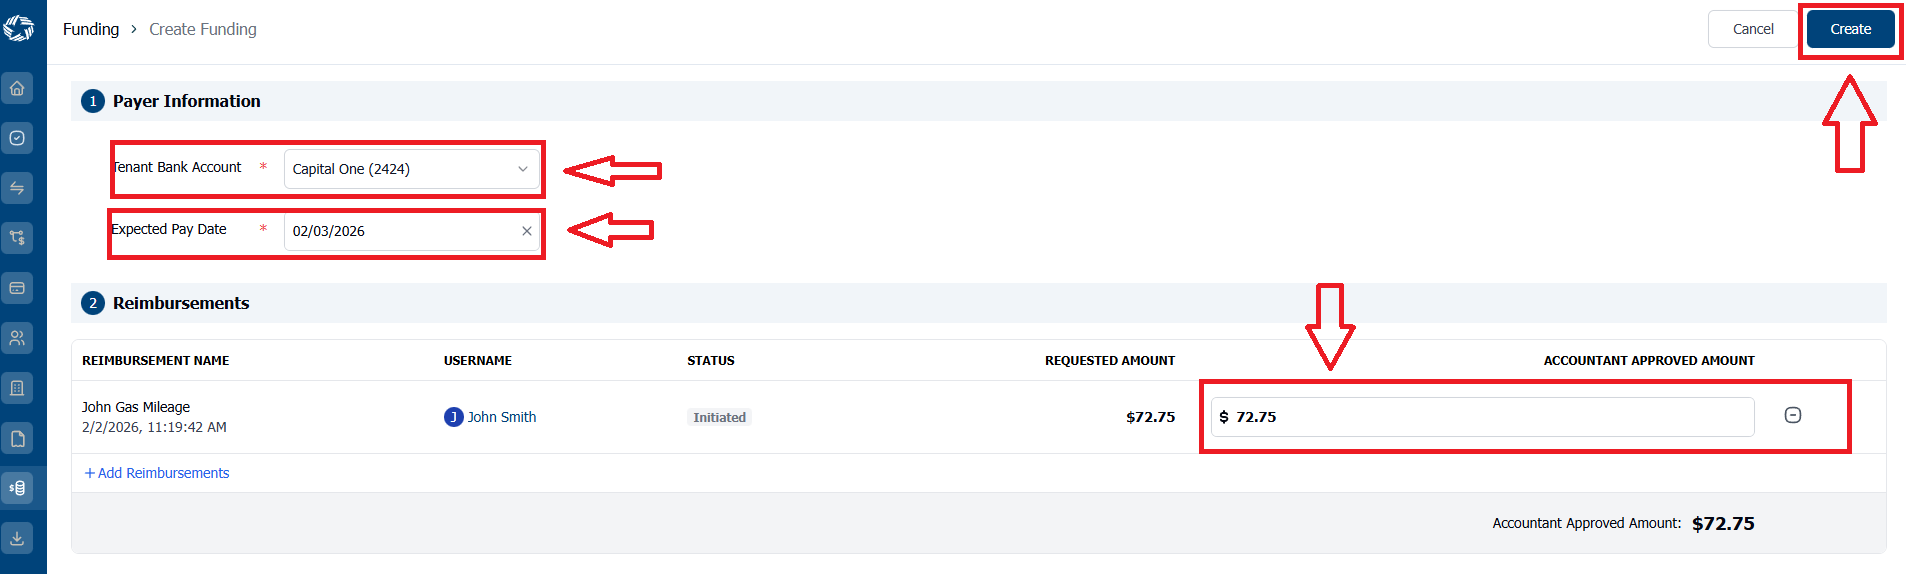Expand the Tenant Bank Account dropdown arrow
The height and width of the screenshot is (574, 1906).
pyautogui.click(x=522, y=169)
